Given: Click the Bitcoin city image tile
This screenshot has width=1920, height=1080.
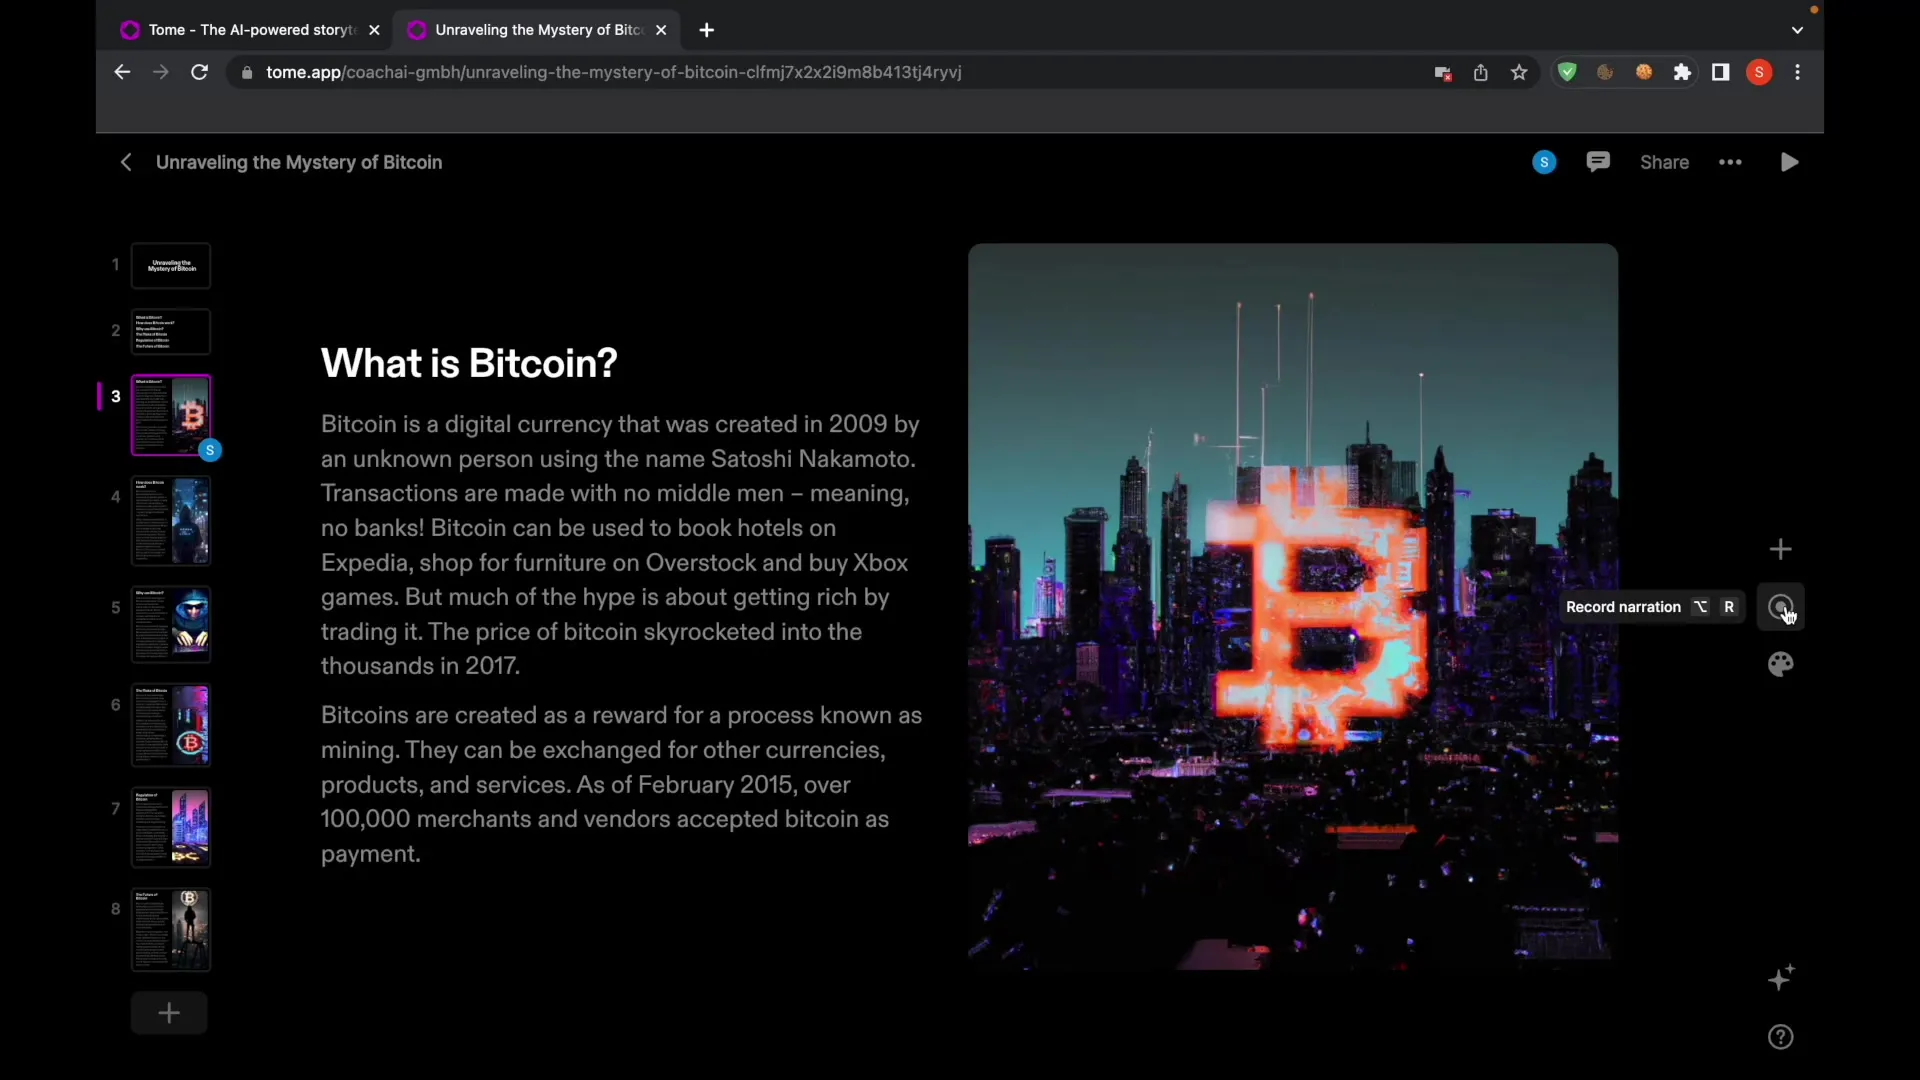Looking at the screenshot, I should tap(1293, 606).
